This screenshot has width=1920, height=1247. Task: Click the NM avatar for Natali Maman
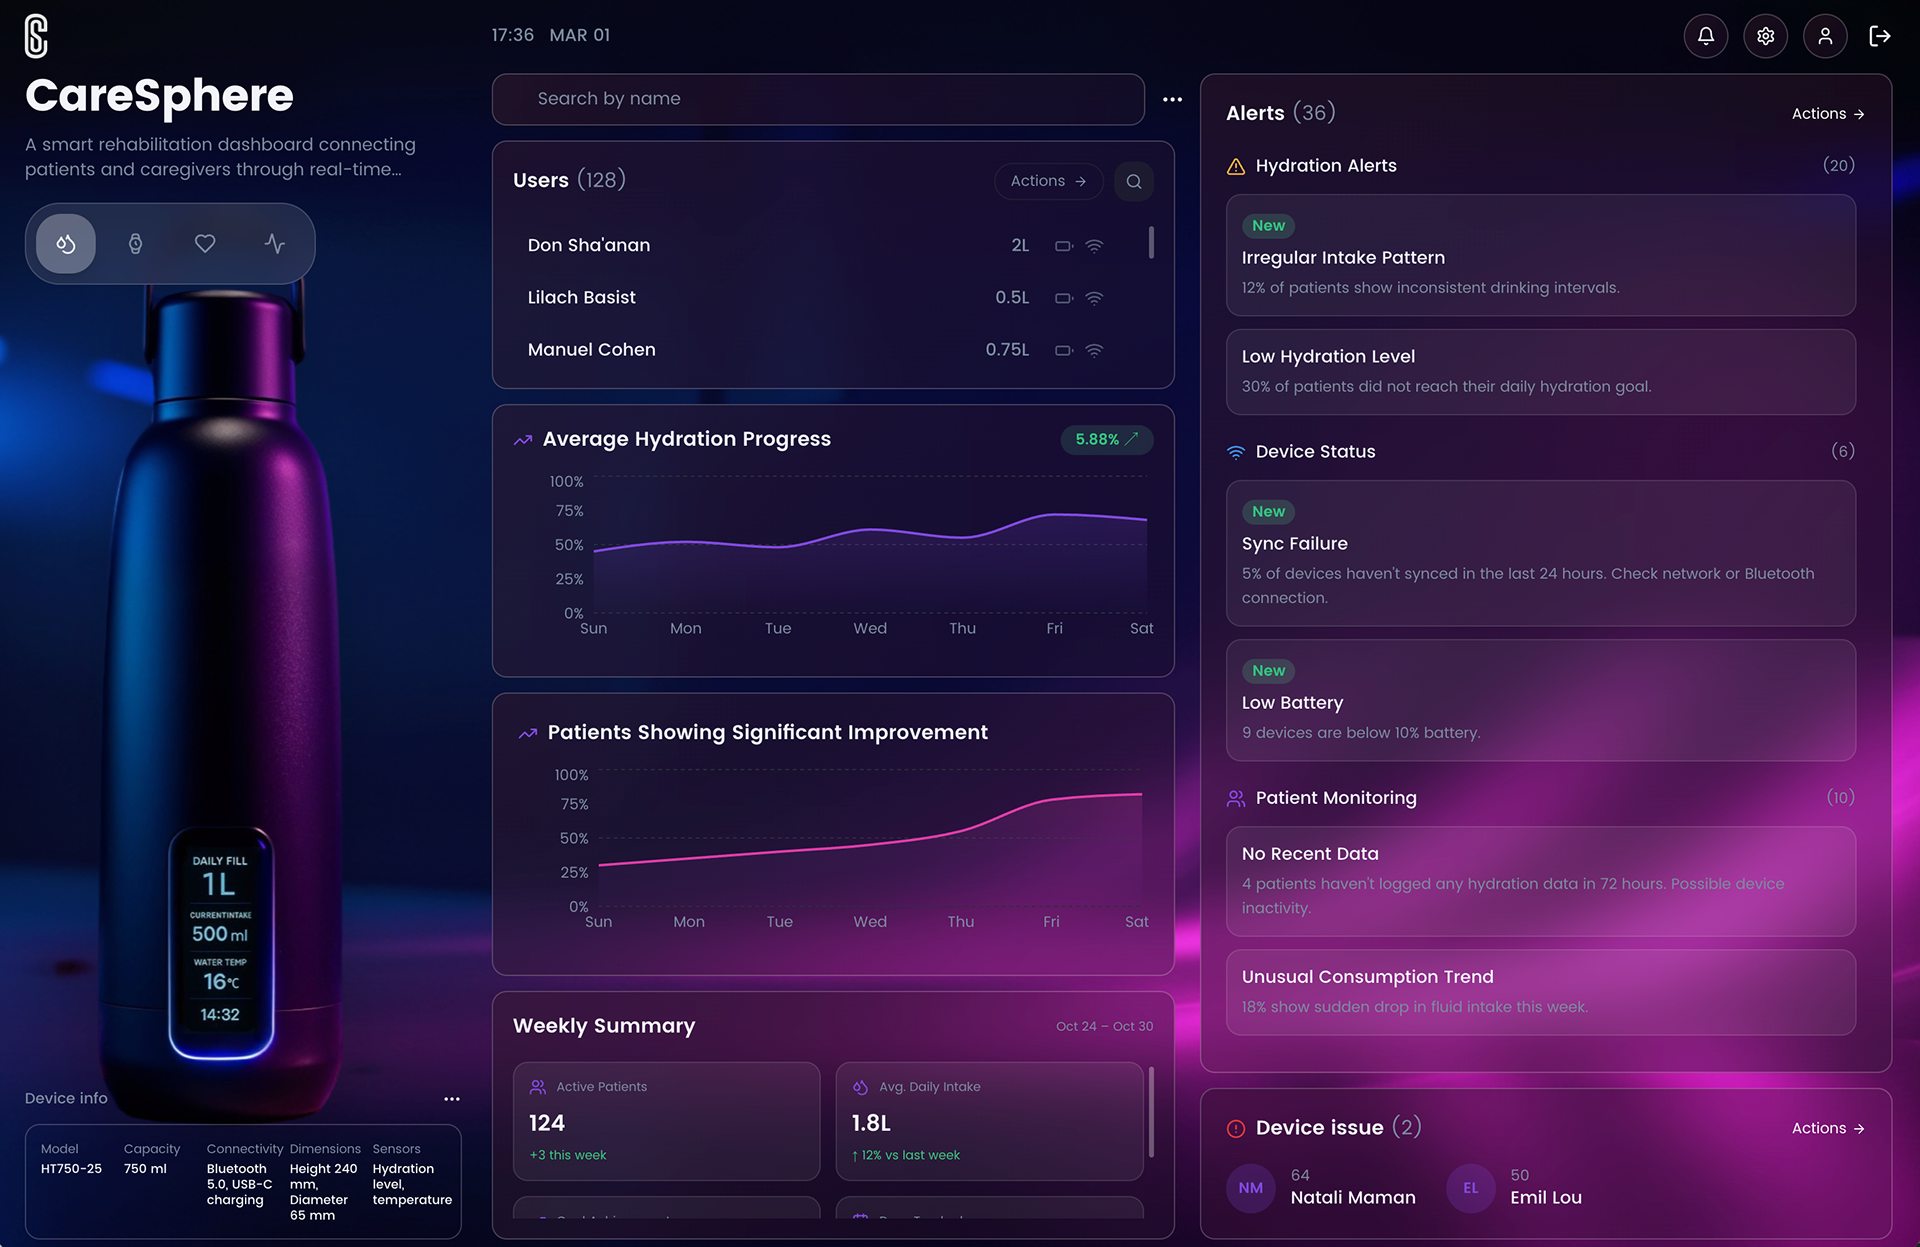(1251, 1188)
